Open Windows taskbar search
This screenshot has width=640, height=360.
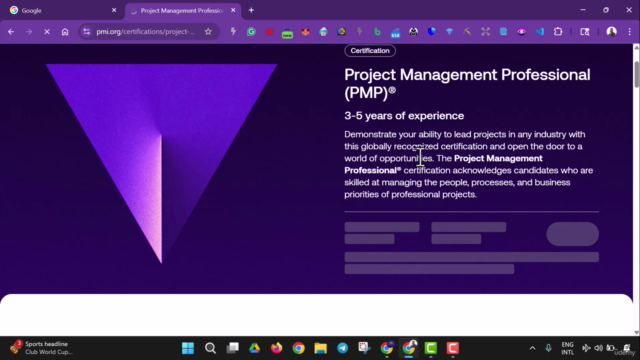click(210, 348)
